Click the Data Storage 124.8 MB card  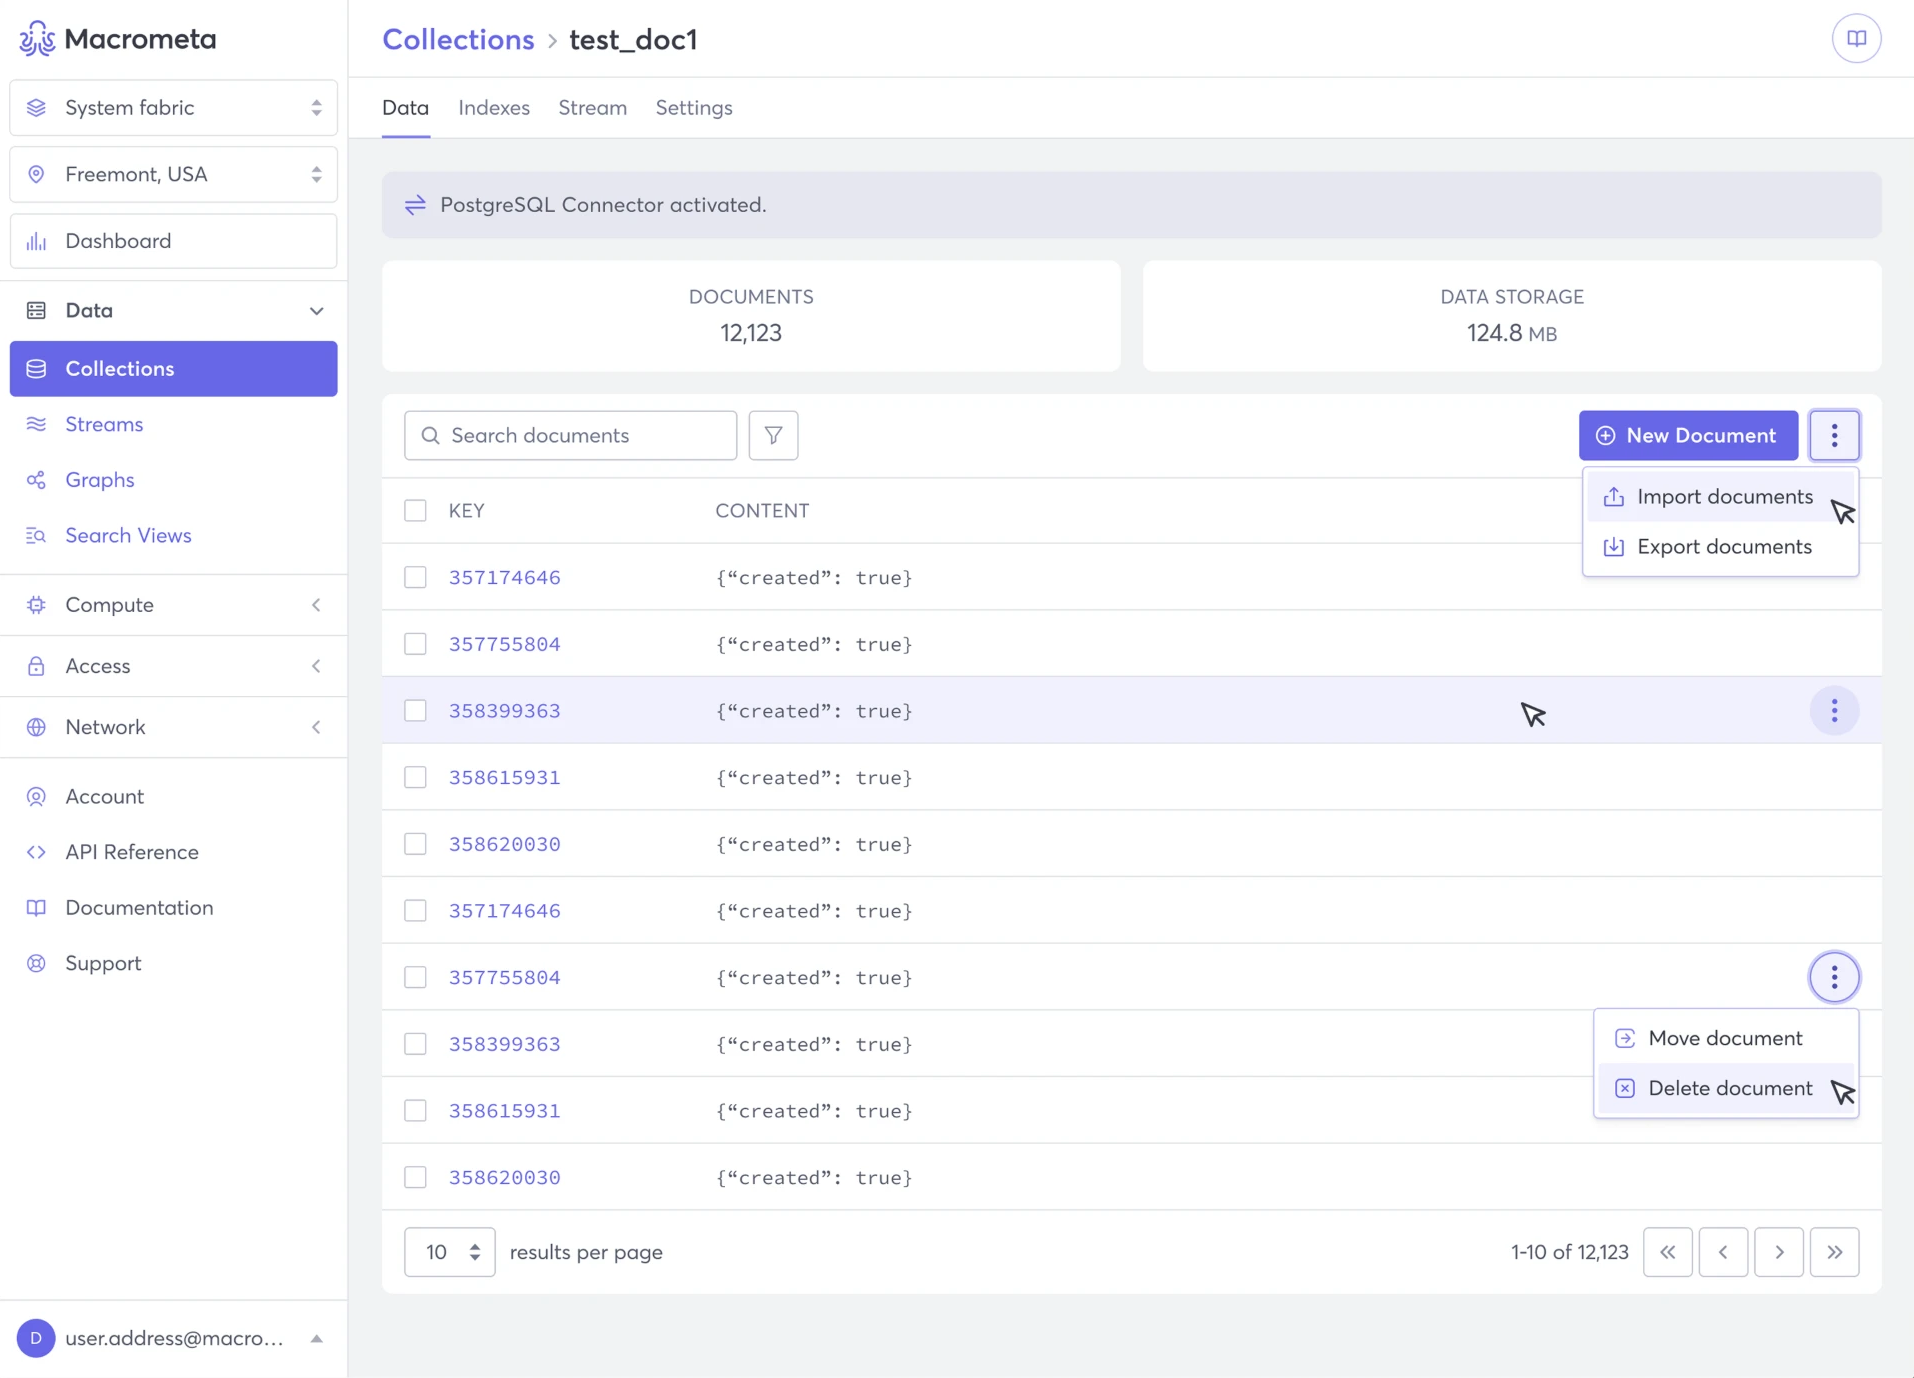[x=1511, y=316]
